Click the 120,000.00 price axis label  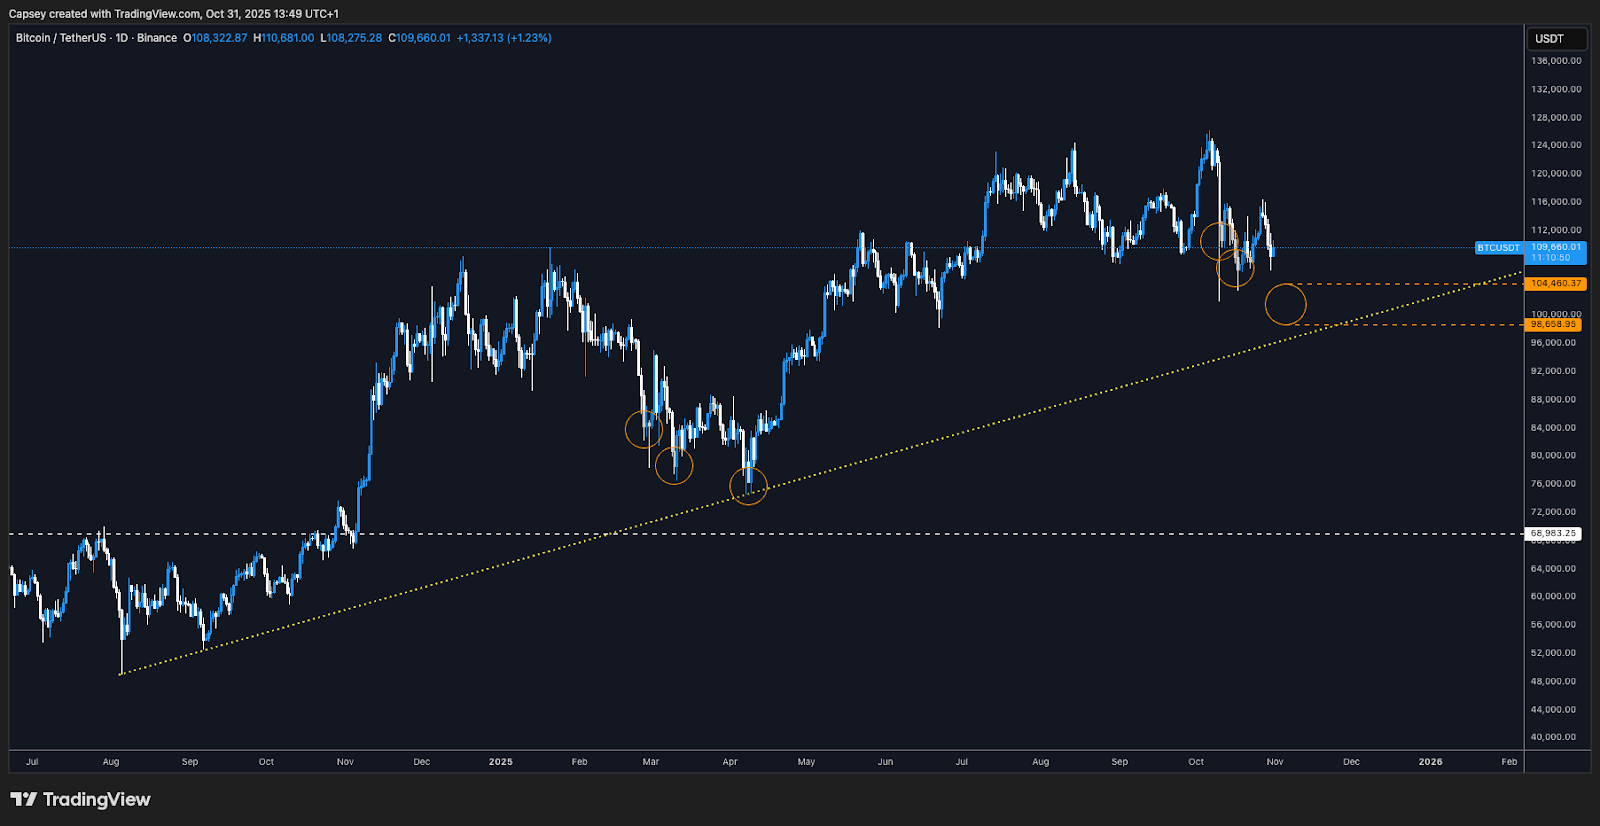pos(1556,173)
